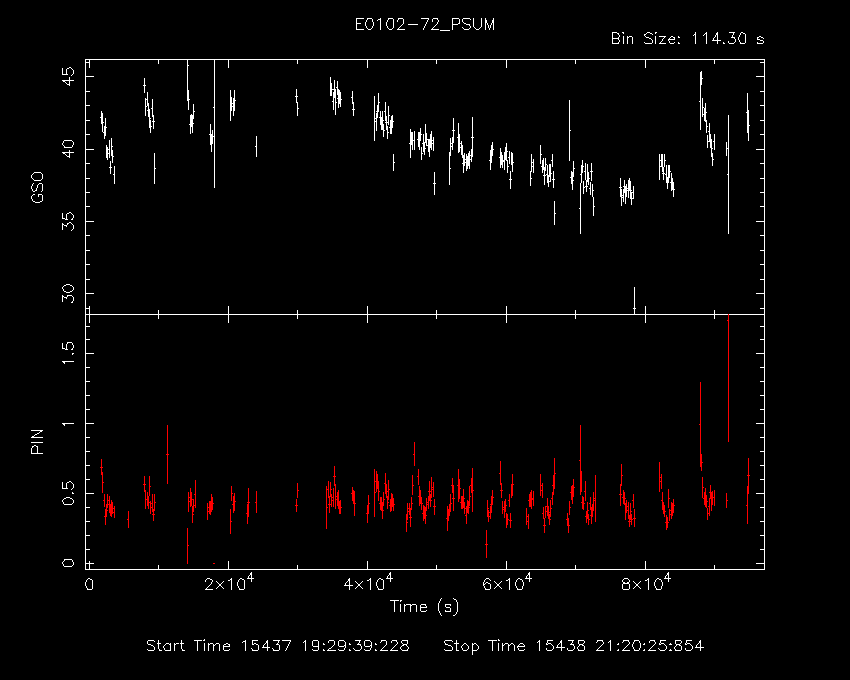Click the 4×10^4 time tick label
Screen dimensions: 850x680
(x=368, y=583)
